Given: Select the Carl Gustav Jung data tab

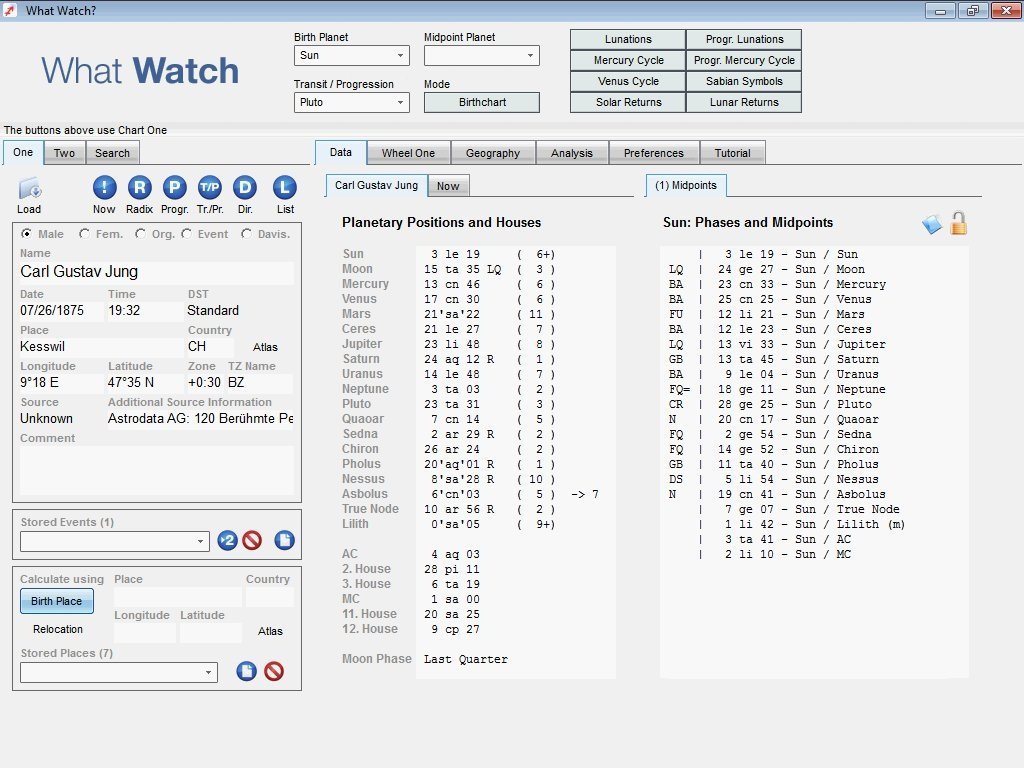Looking at the screenshot, I should click(376, 185).
